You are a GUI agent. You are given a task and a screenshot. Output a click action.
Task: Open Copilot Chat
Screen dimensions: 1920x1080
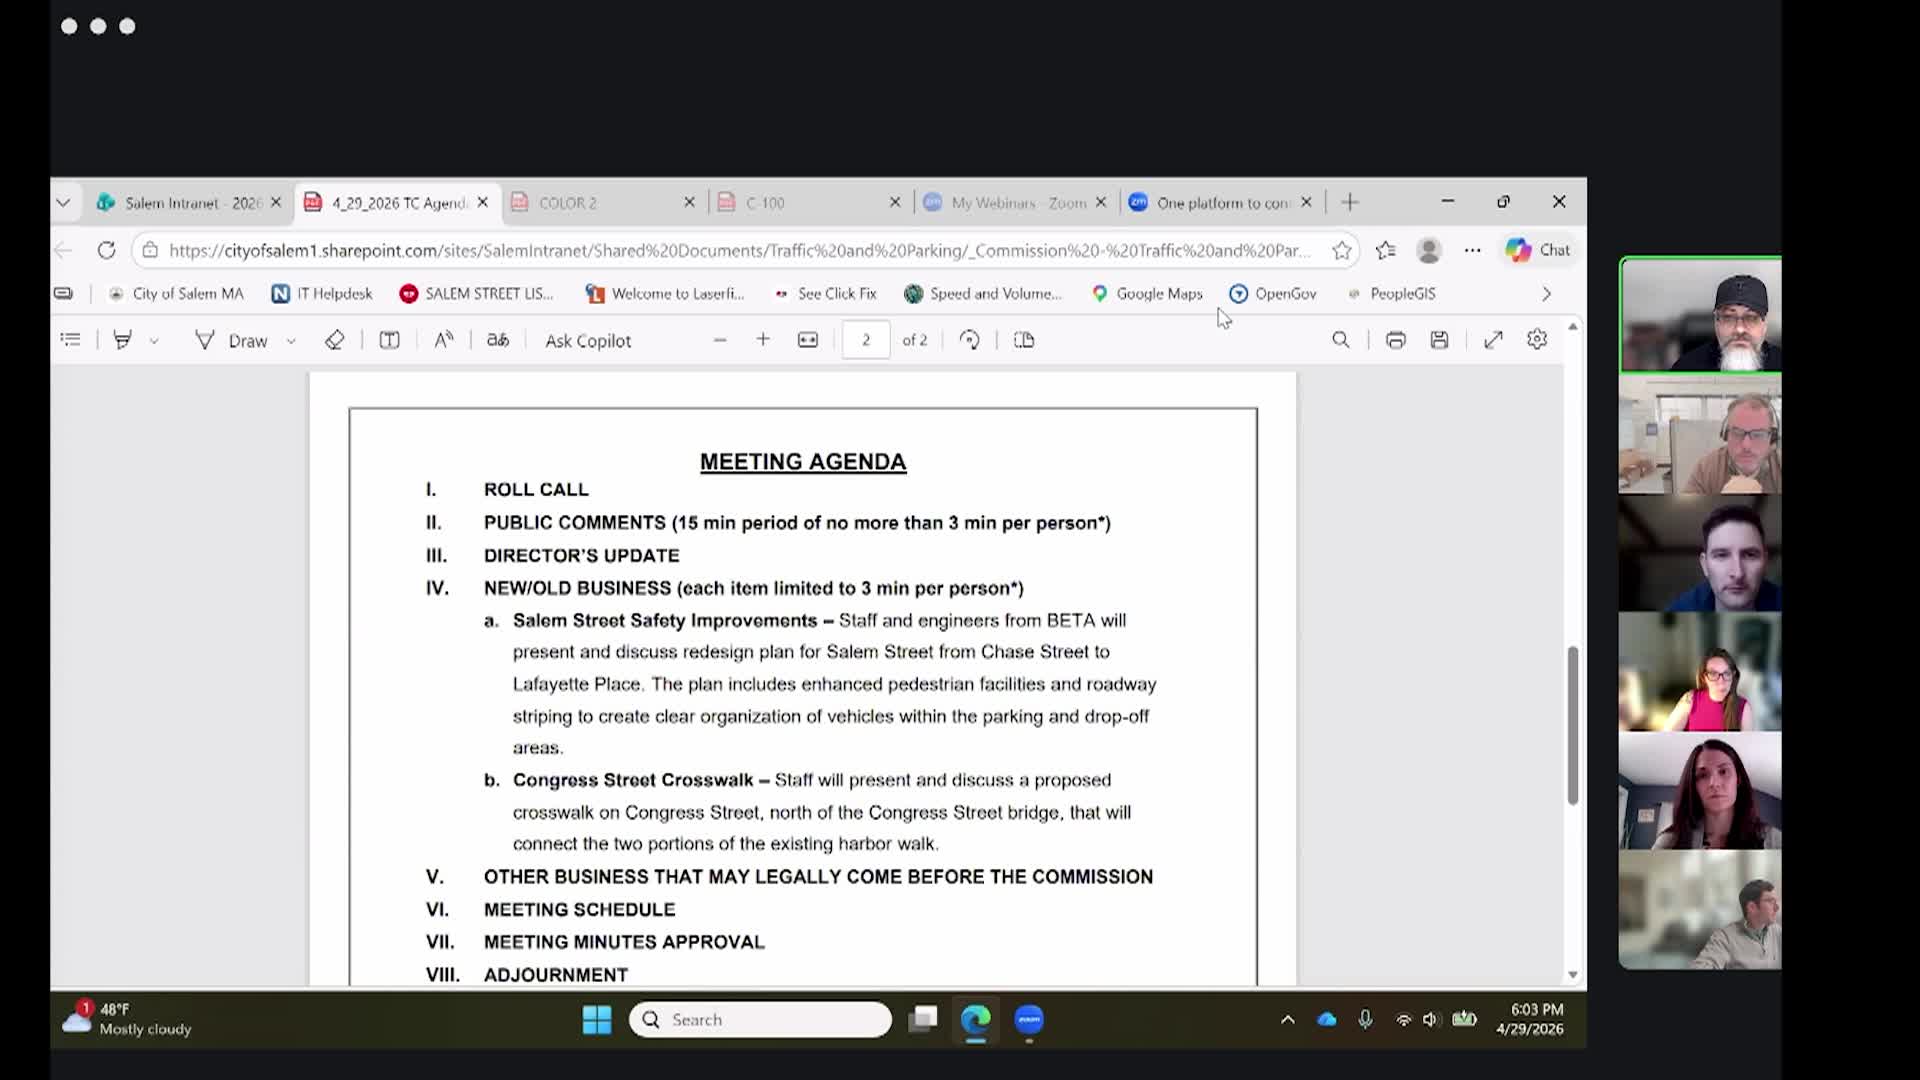click(1538, 250)
